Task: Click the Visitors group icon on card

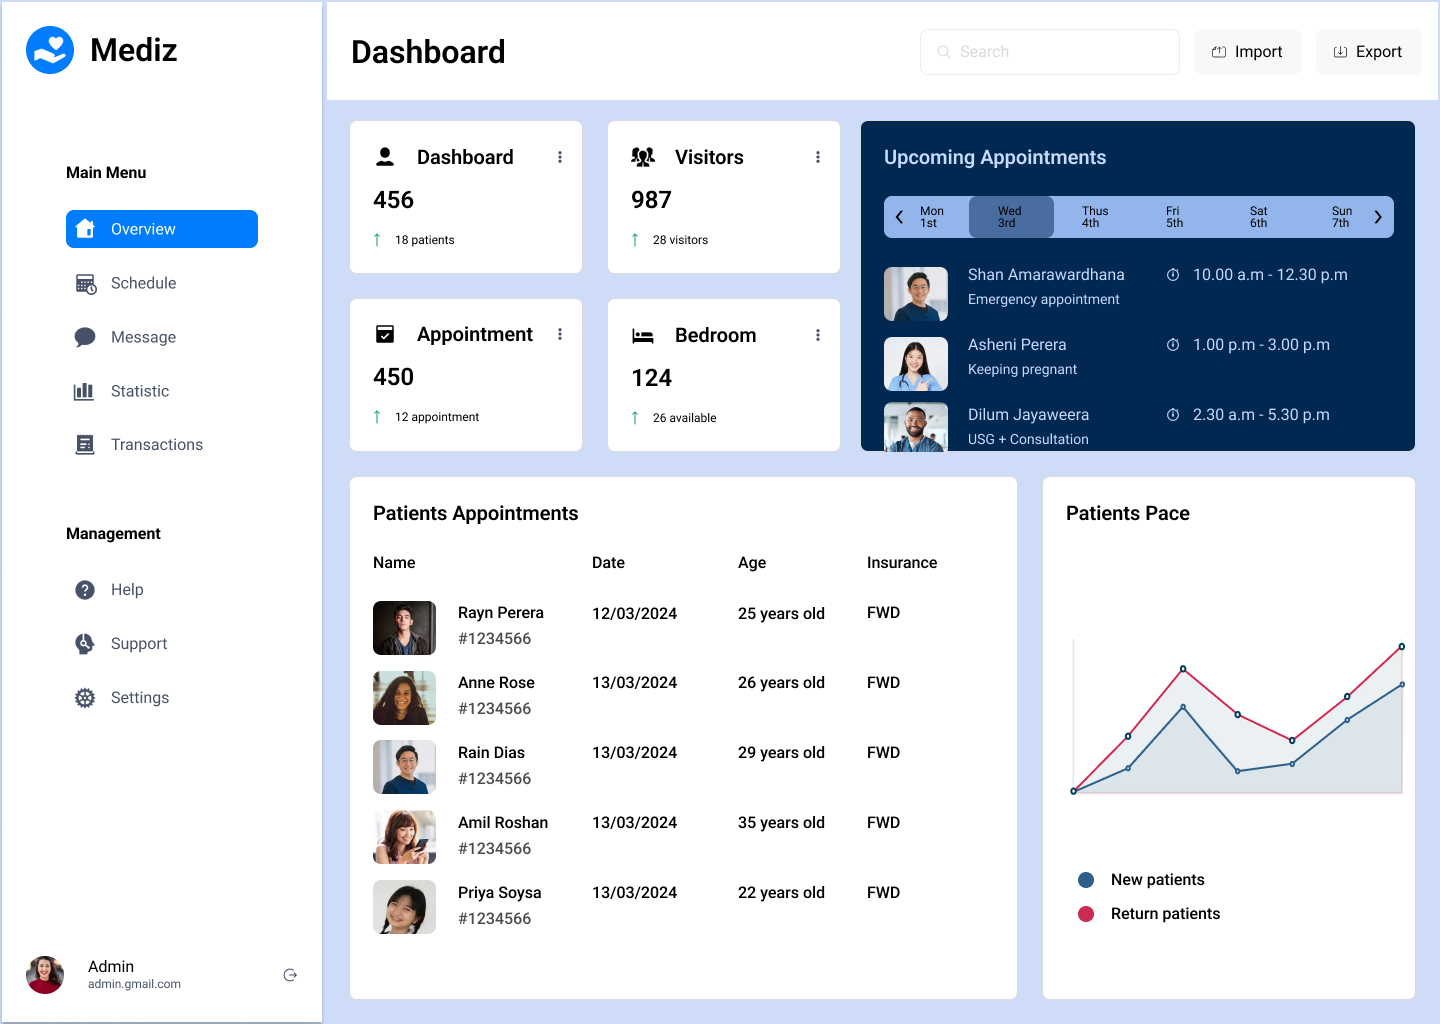Action: [643, 156]
